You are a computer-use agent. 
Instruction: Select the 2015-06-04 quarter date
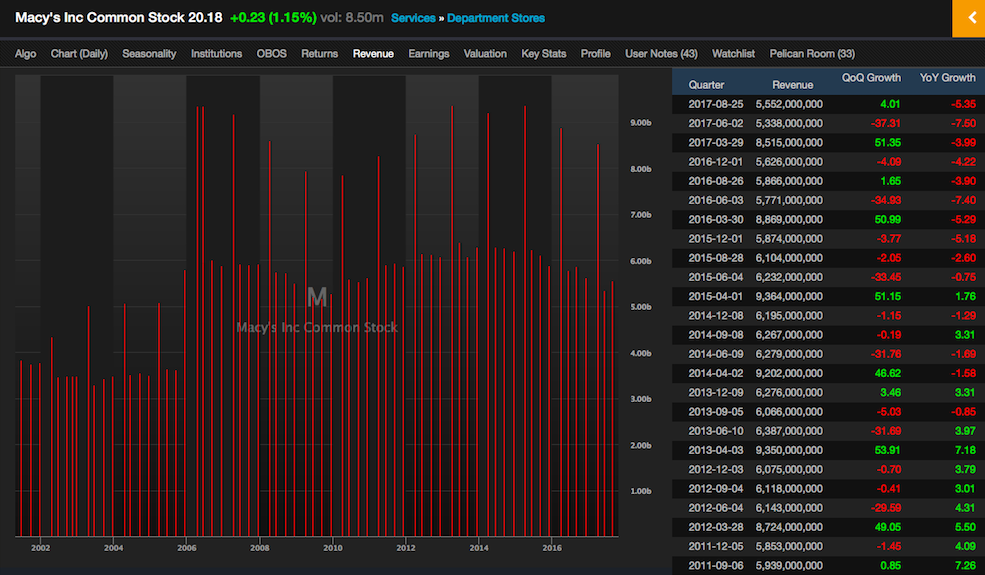(716, 277)
